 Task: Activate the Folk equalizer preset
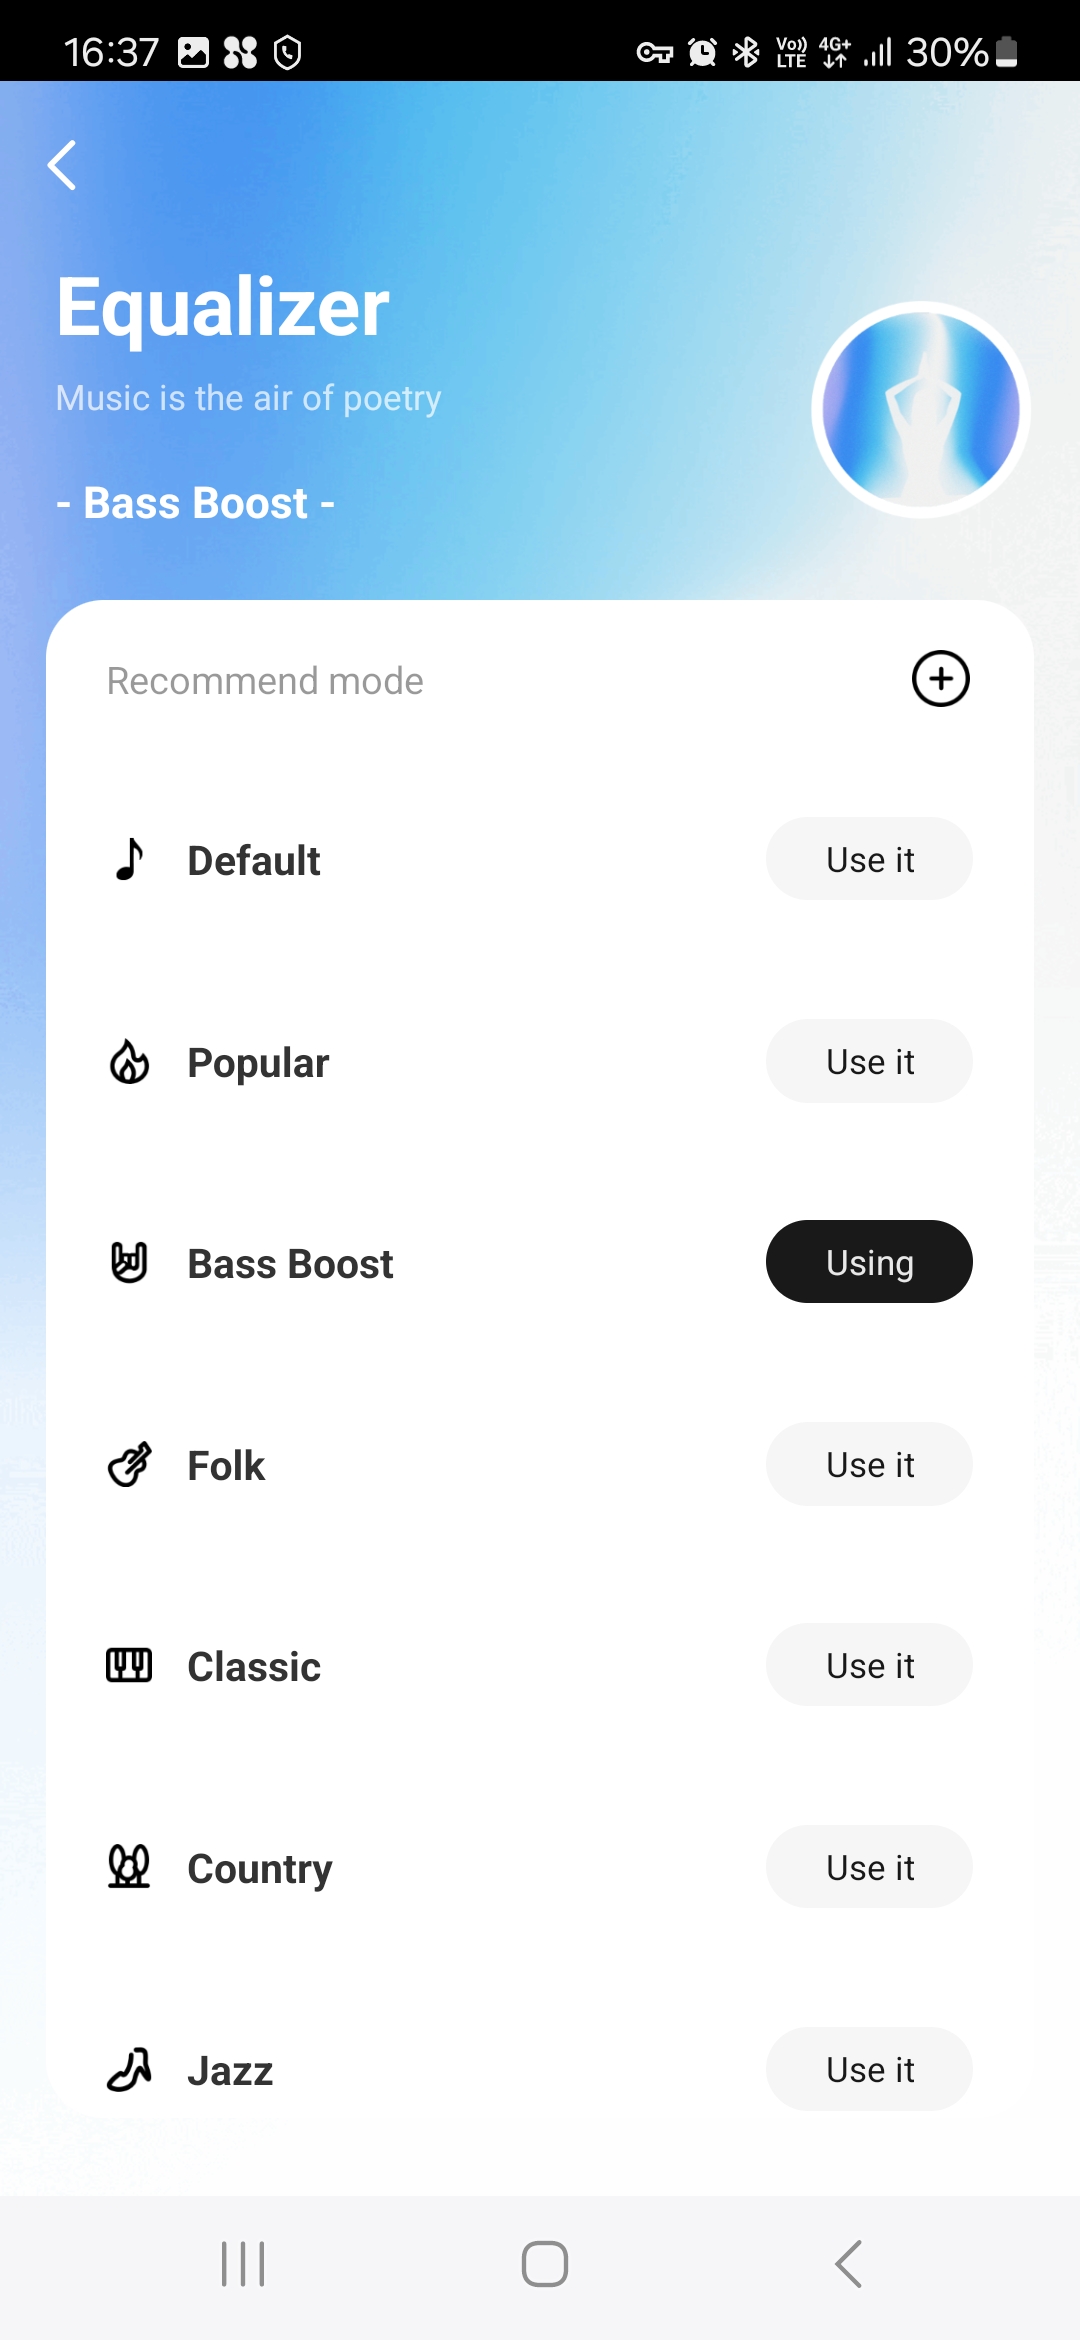(x=869, y=1465)
